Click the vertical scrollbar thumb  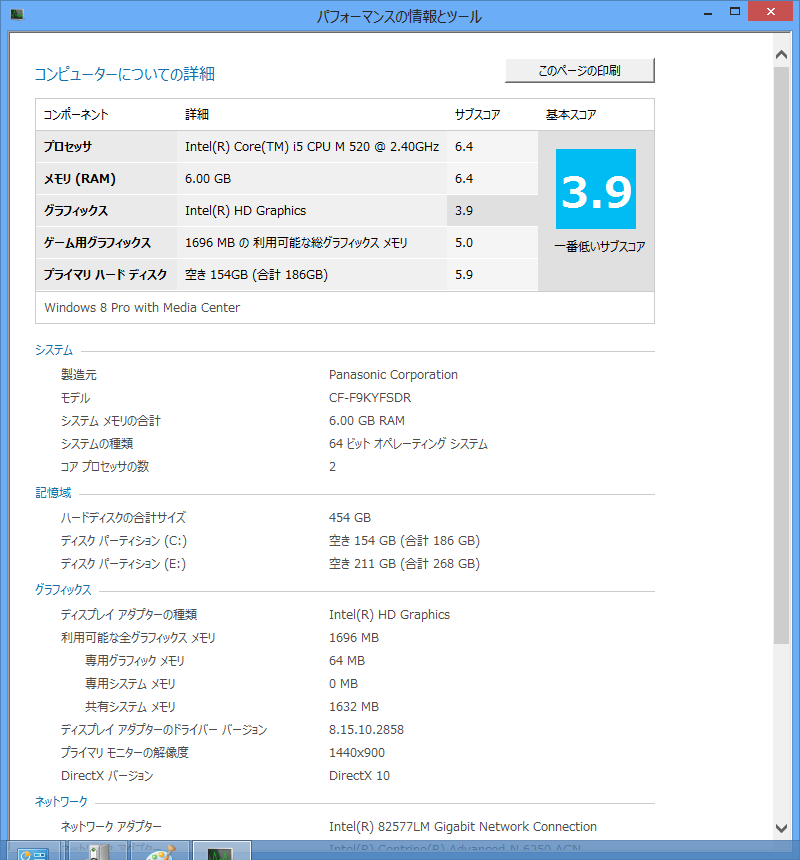781,355
